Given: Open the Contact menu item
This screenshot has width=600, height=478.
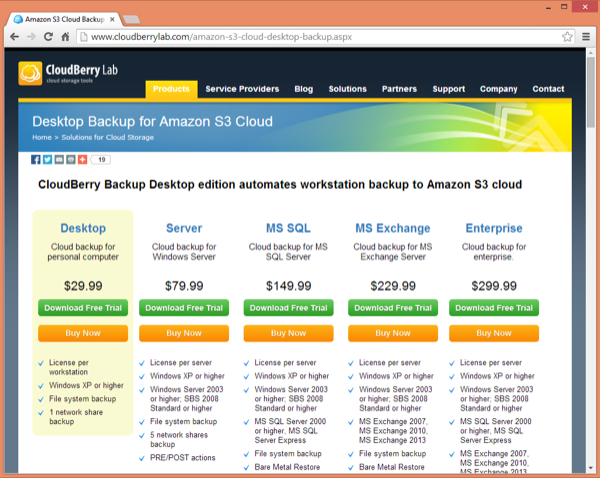Looking at the screenshot, I should tap(548, 89).
